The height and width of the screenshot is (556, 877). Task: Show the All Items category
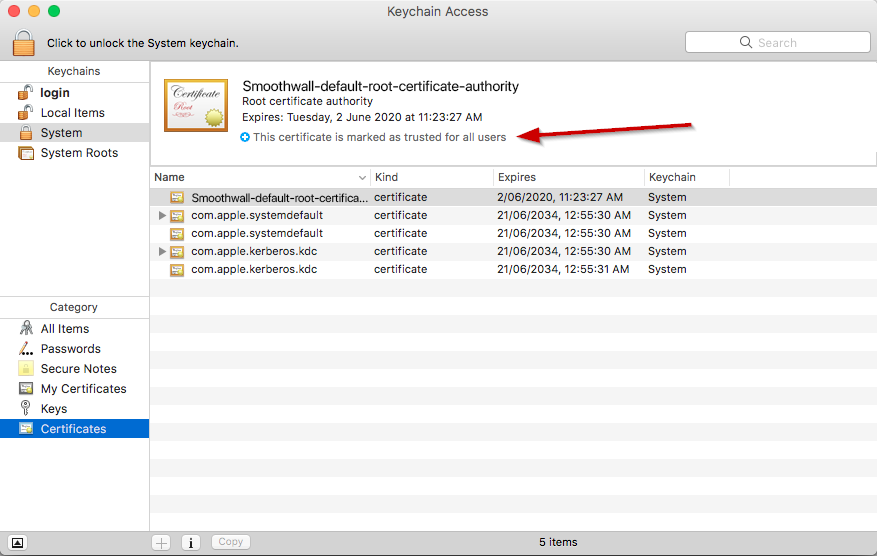coord(64,329)
